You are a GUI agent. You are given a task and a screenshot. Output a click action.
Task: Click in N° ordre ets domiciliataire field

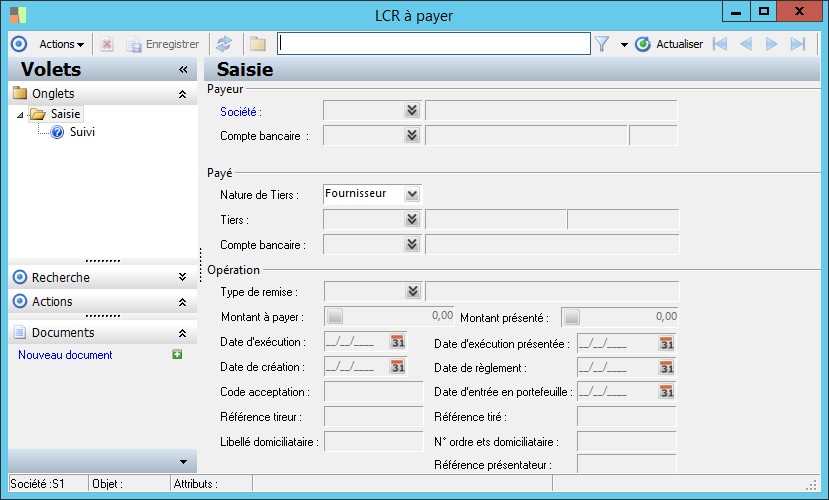627,441
